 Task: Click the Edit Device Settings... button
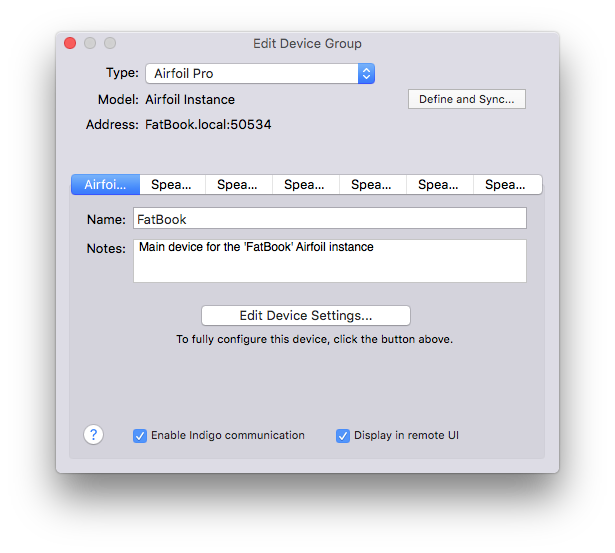click(x=306, y=315)
